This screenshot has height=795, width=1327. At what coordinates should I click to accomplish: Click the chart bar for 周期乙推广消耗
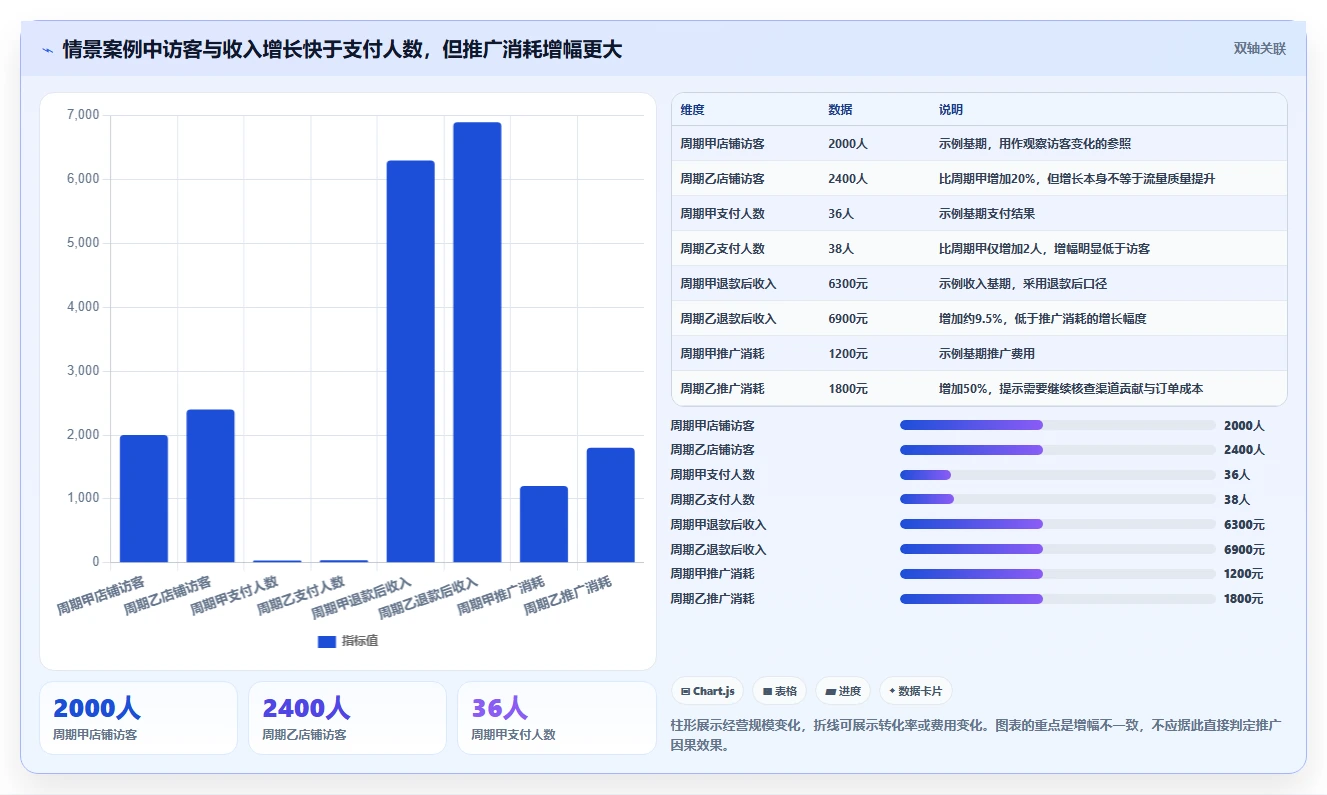click(610, 505)
